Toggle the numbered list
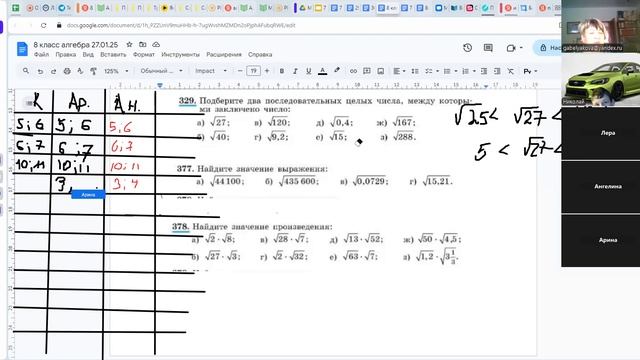This screenshot has height=360, width=640. pyautogui.click(x=465, y=71)
